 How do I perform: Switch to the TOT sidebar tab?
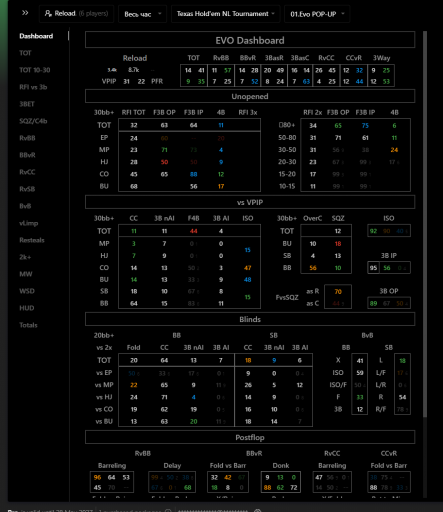(x=25, y=53)
